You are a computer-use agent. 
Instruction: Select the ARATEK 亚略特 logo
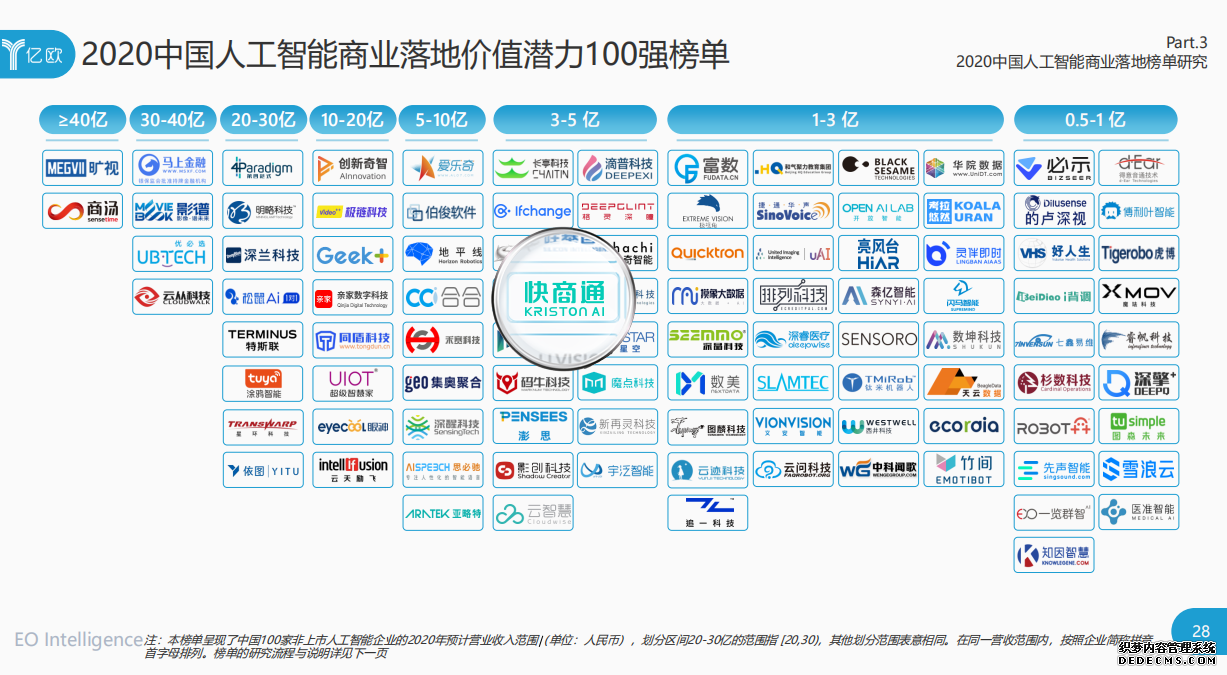coord(443,512)
